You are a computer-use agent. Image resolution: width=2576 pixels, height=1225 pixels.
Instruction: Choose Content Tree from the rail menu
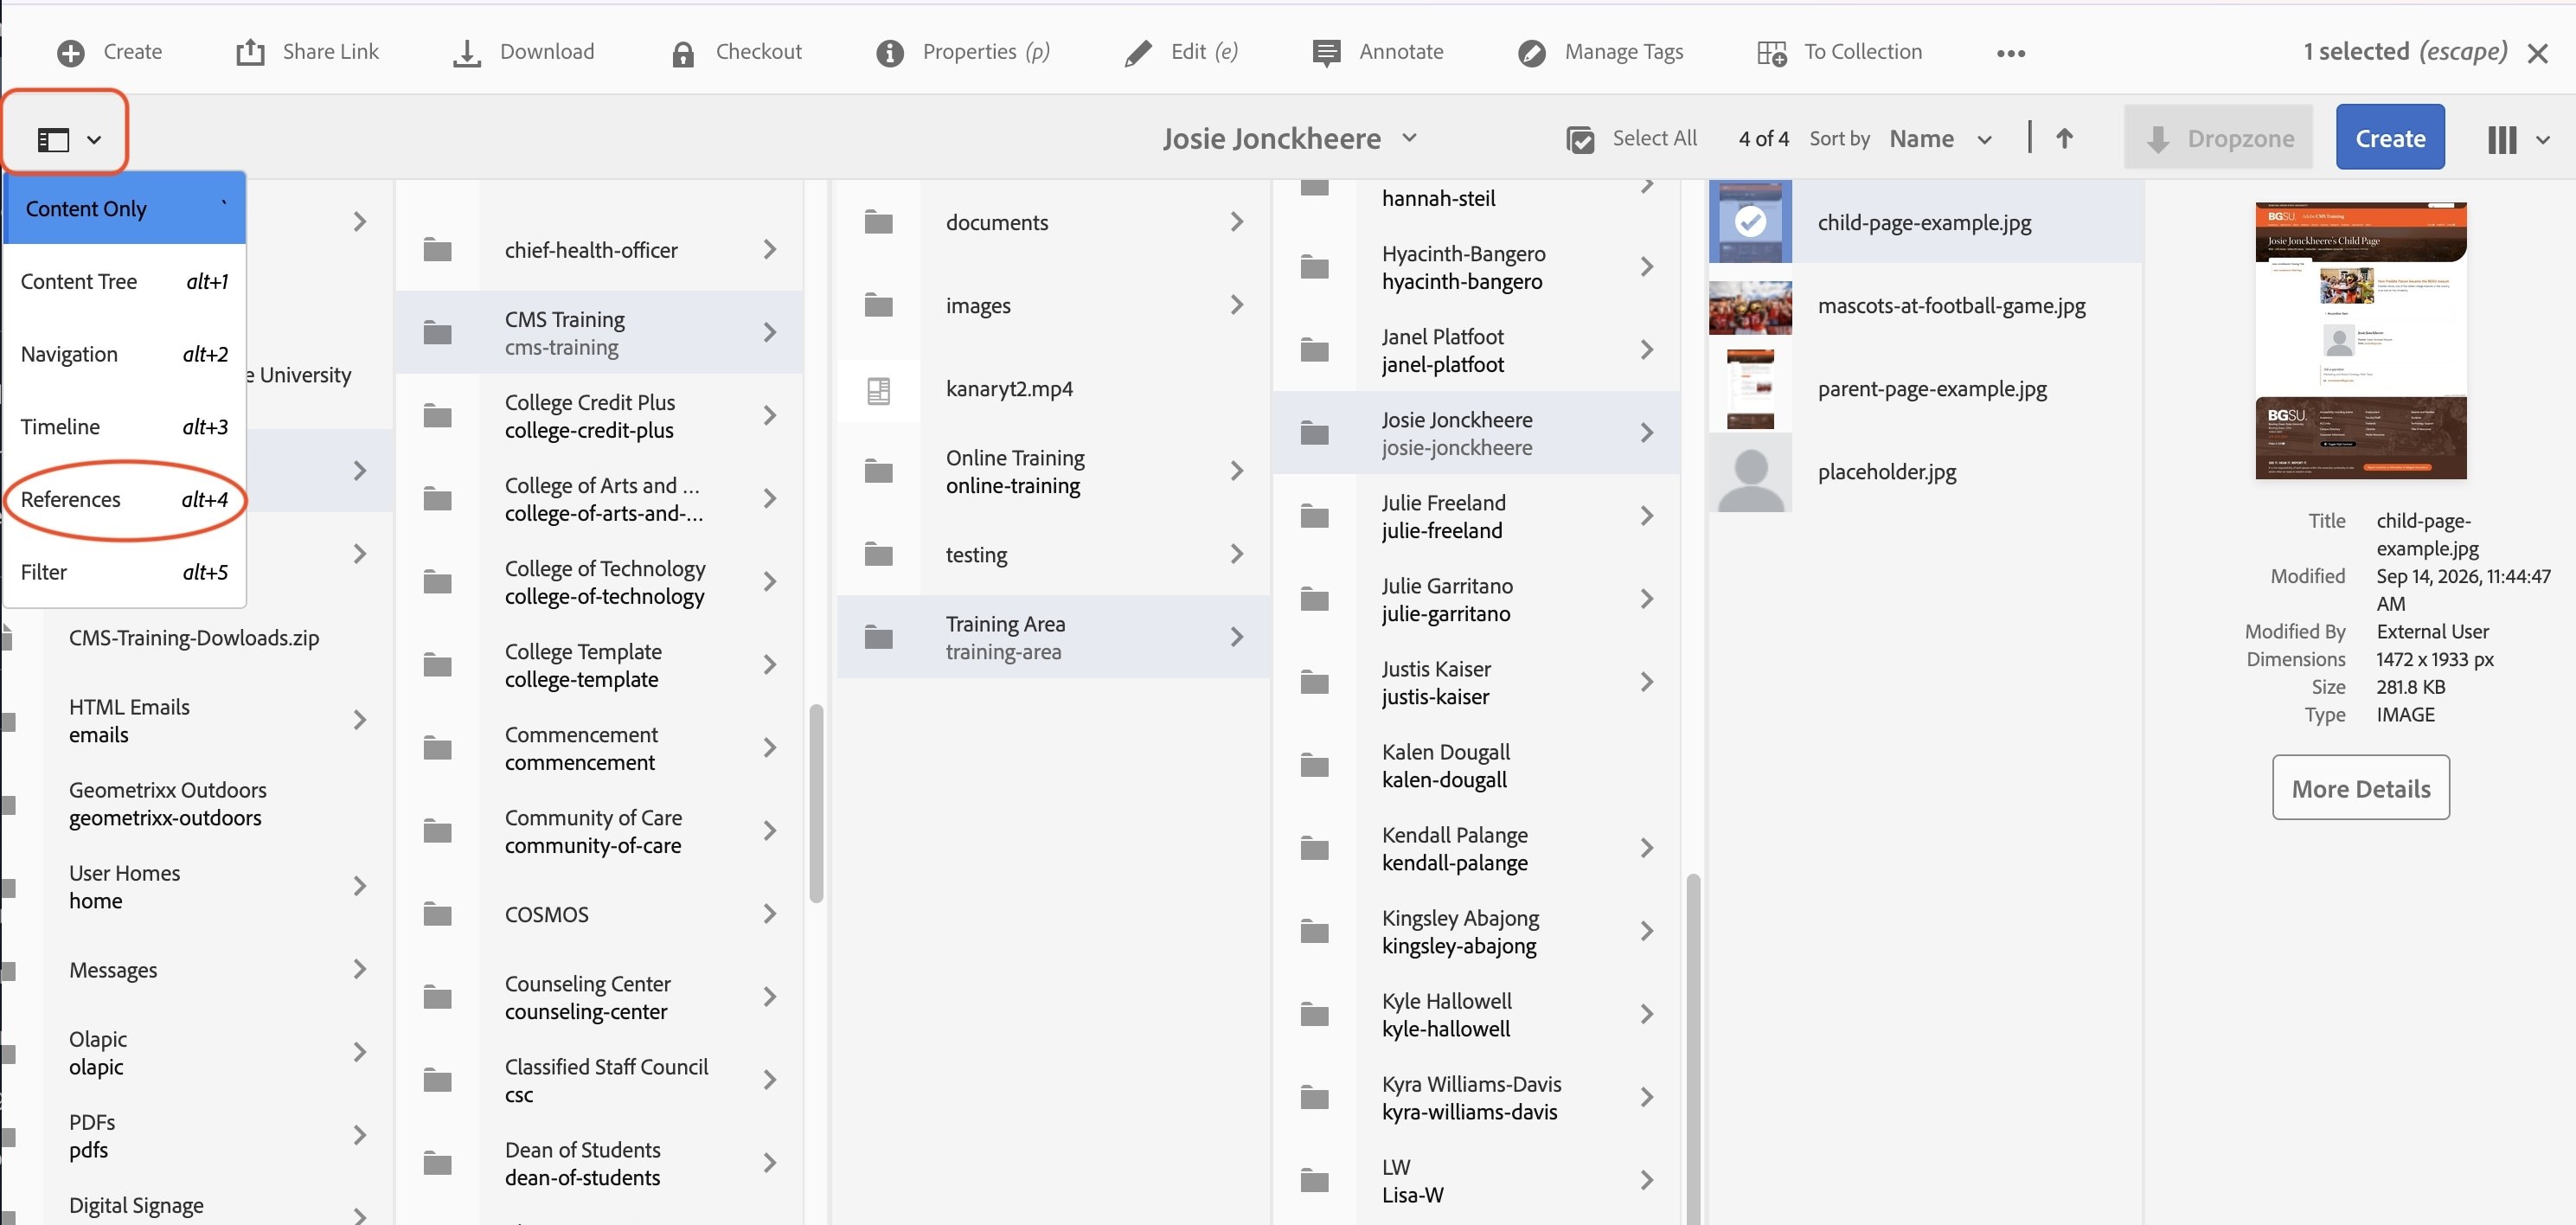coord(125,281)
